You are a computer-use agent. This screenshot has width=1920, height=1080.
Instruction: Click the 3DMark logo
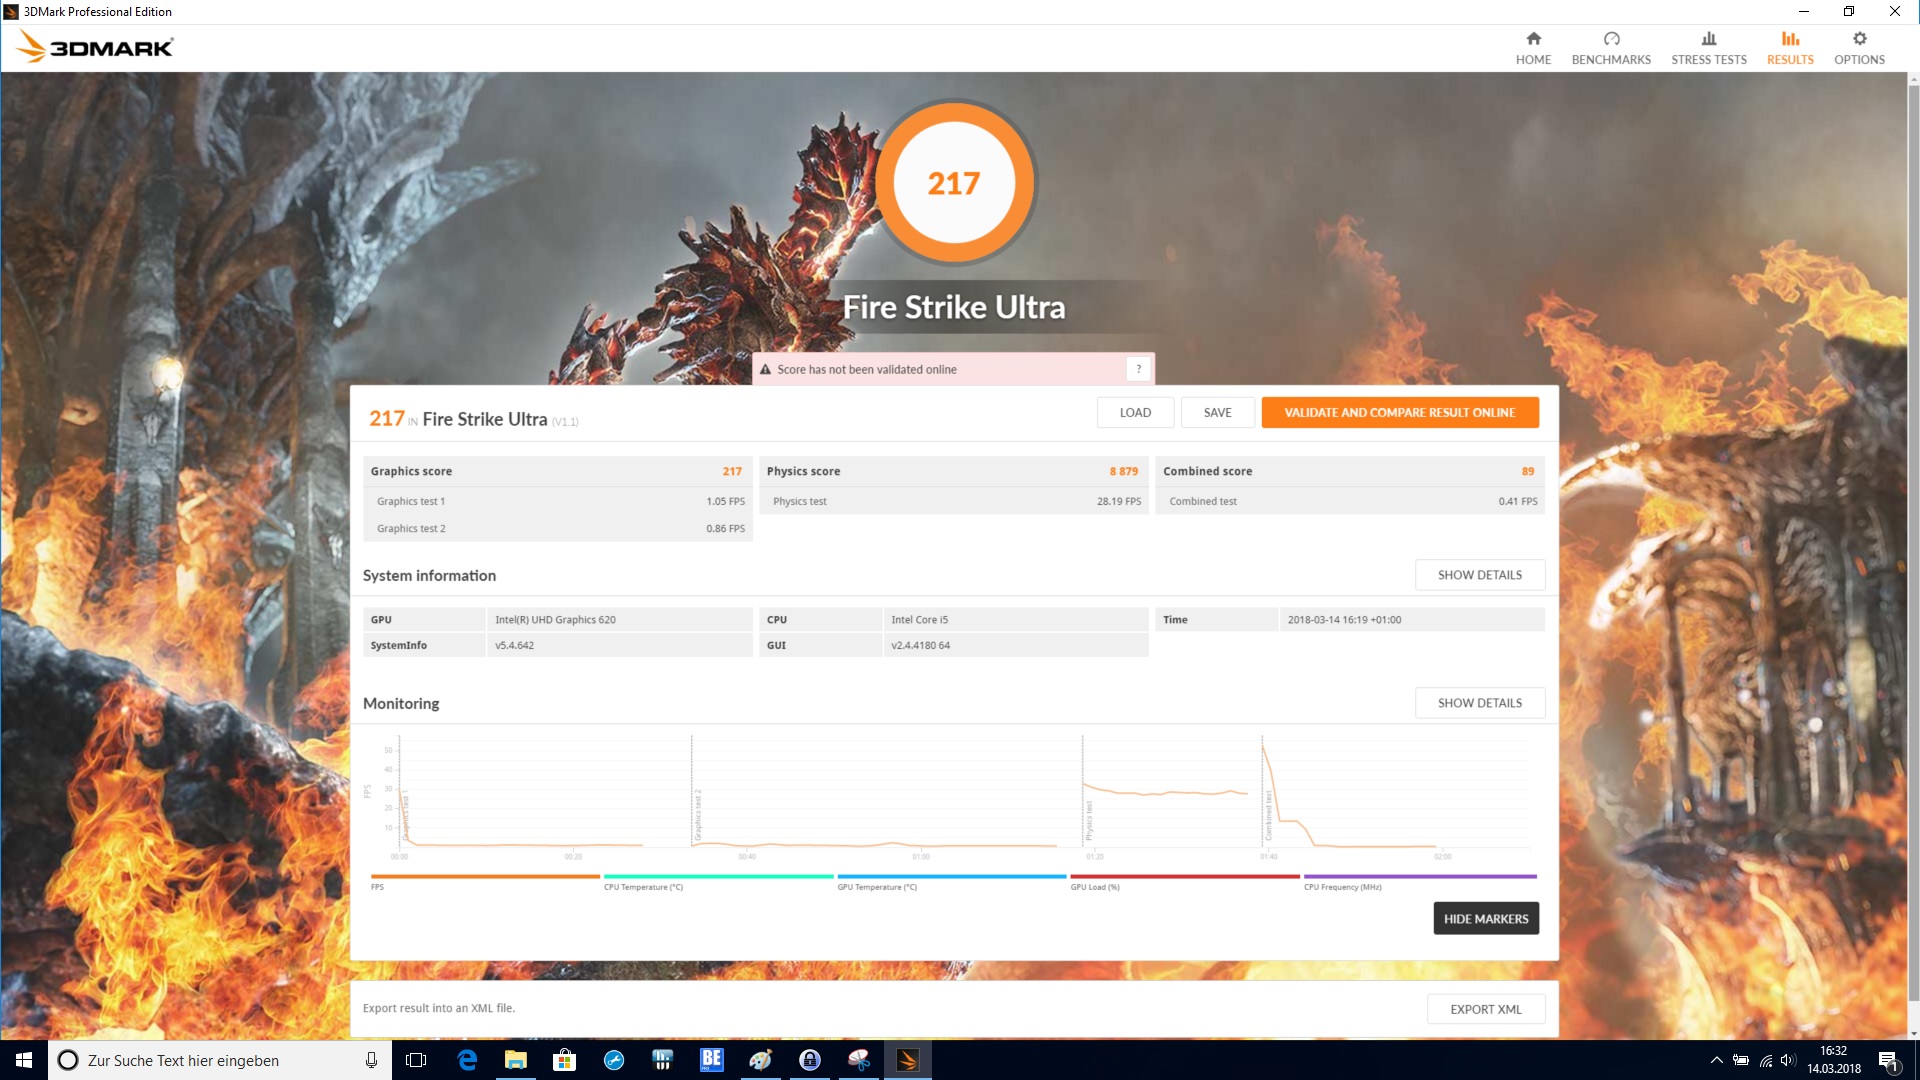pos(96,47)
